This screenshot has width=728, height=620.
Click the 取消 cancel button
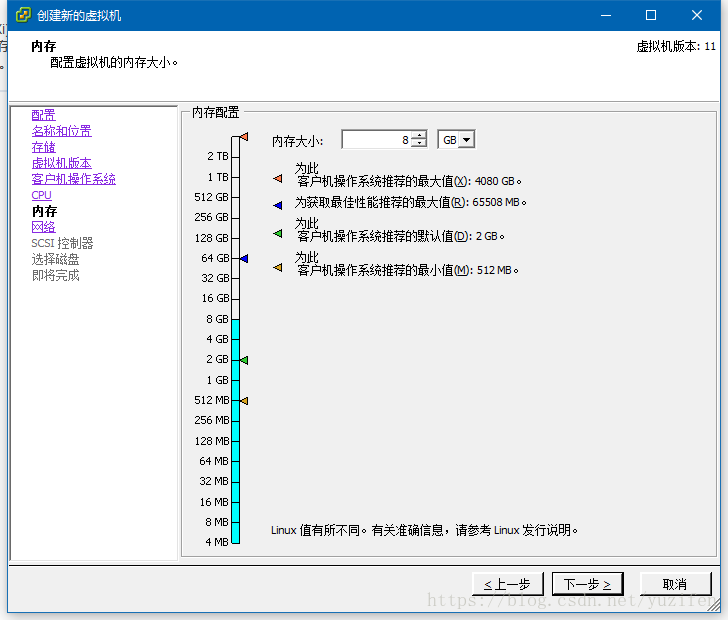[675, 584]
